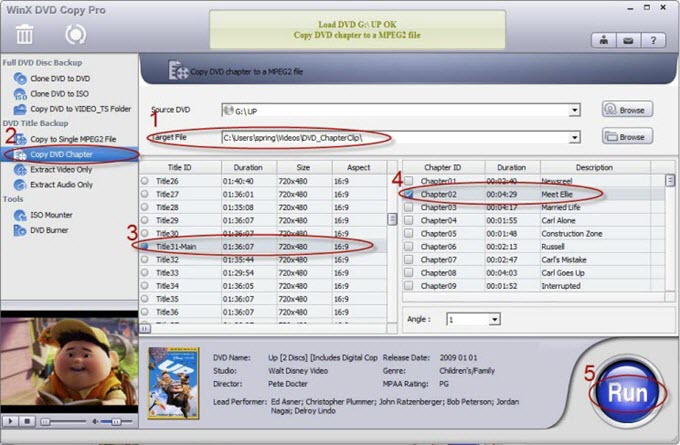
Task: Select Clone DVD to DVD
Action: pyautogui.click(x=60, y=79)
